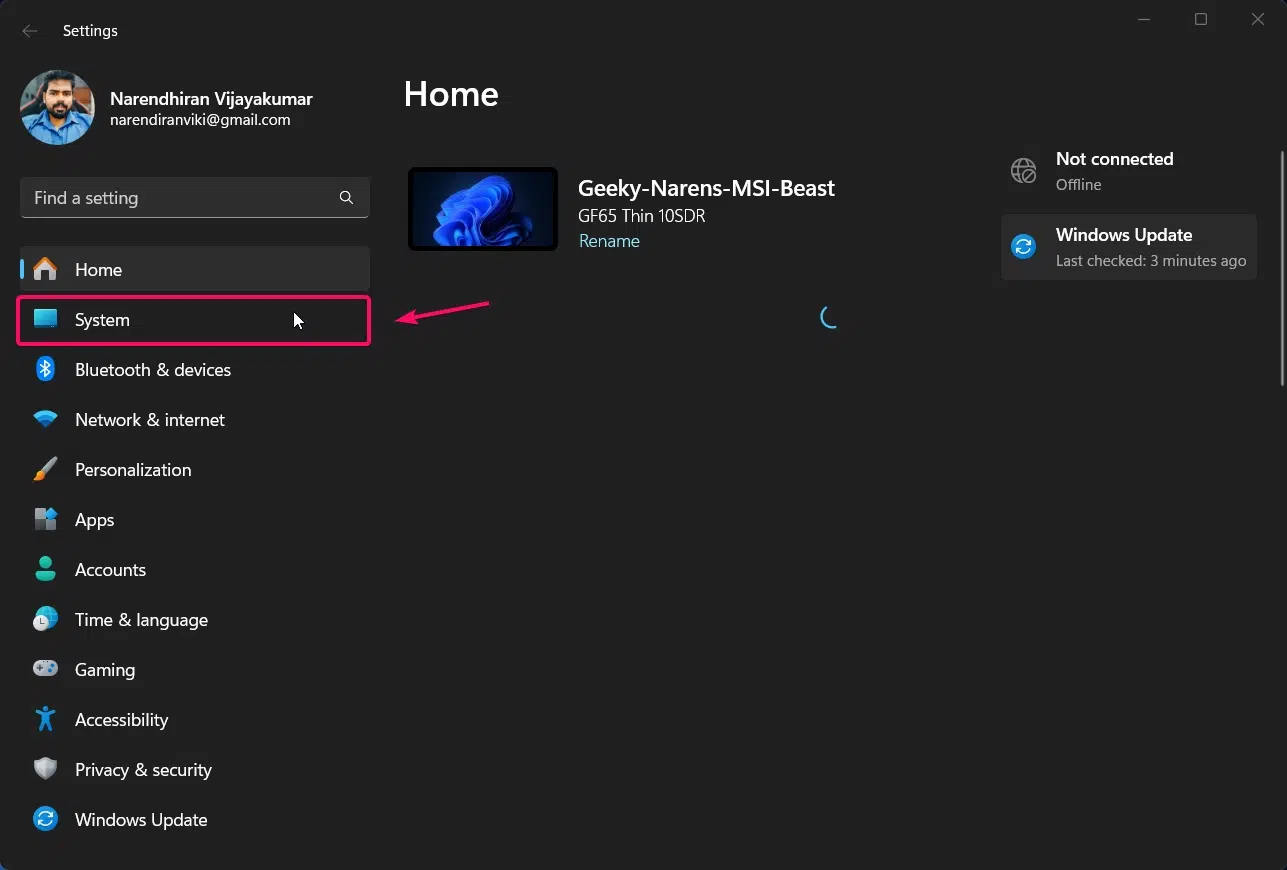The image size is (1287, 870).
Task: Click the account name Narendhiran Vijayakumar
Action: pyautogui.click(x=211, y=99)
